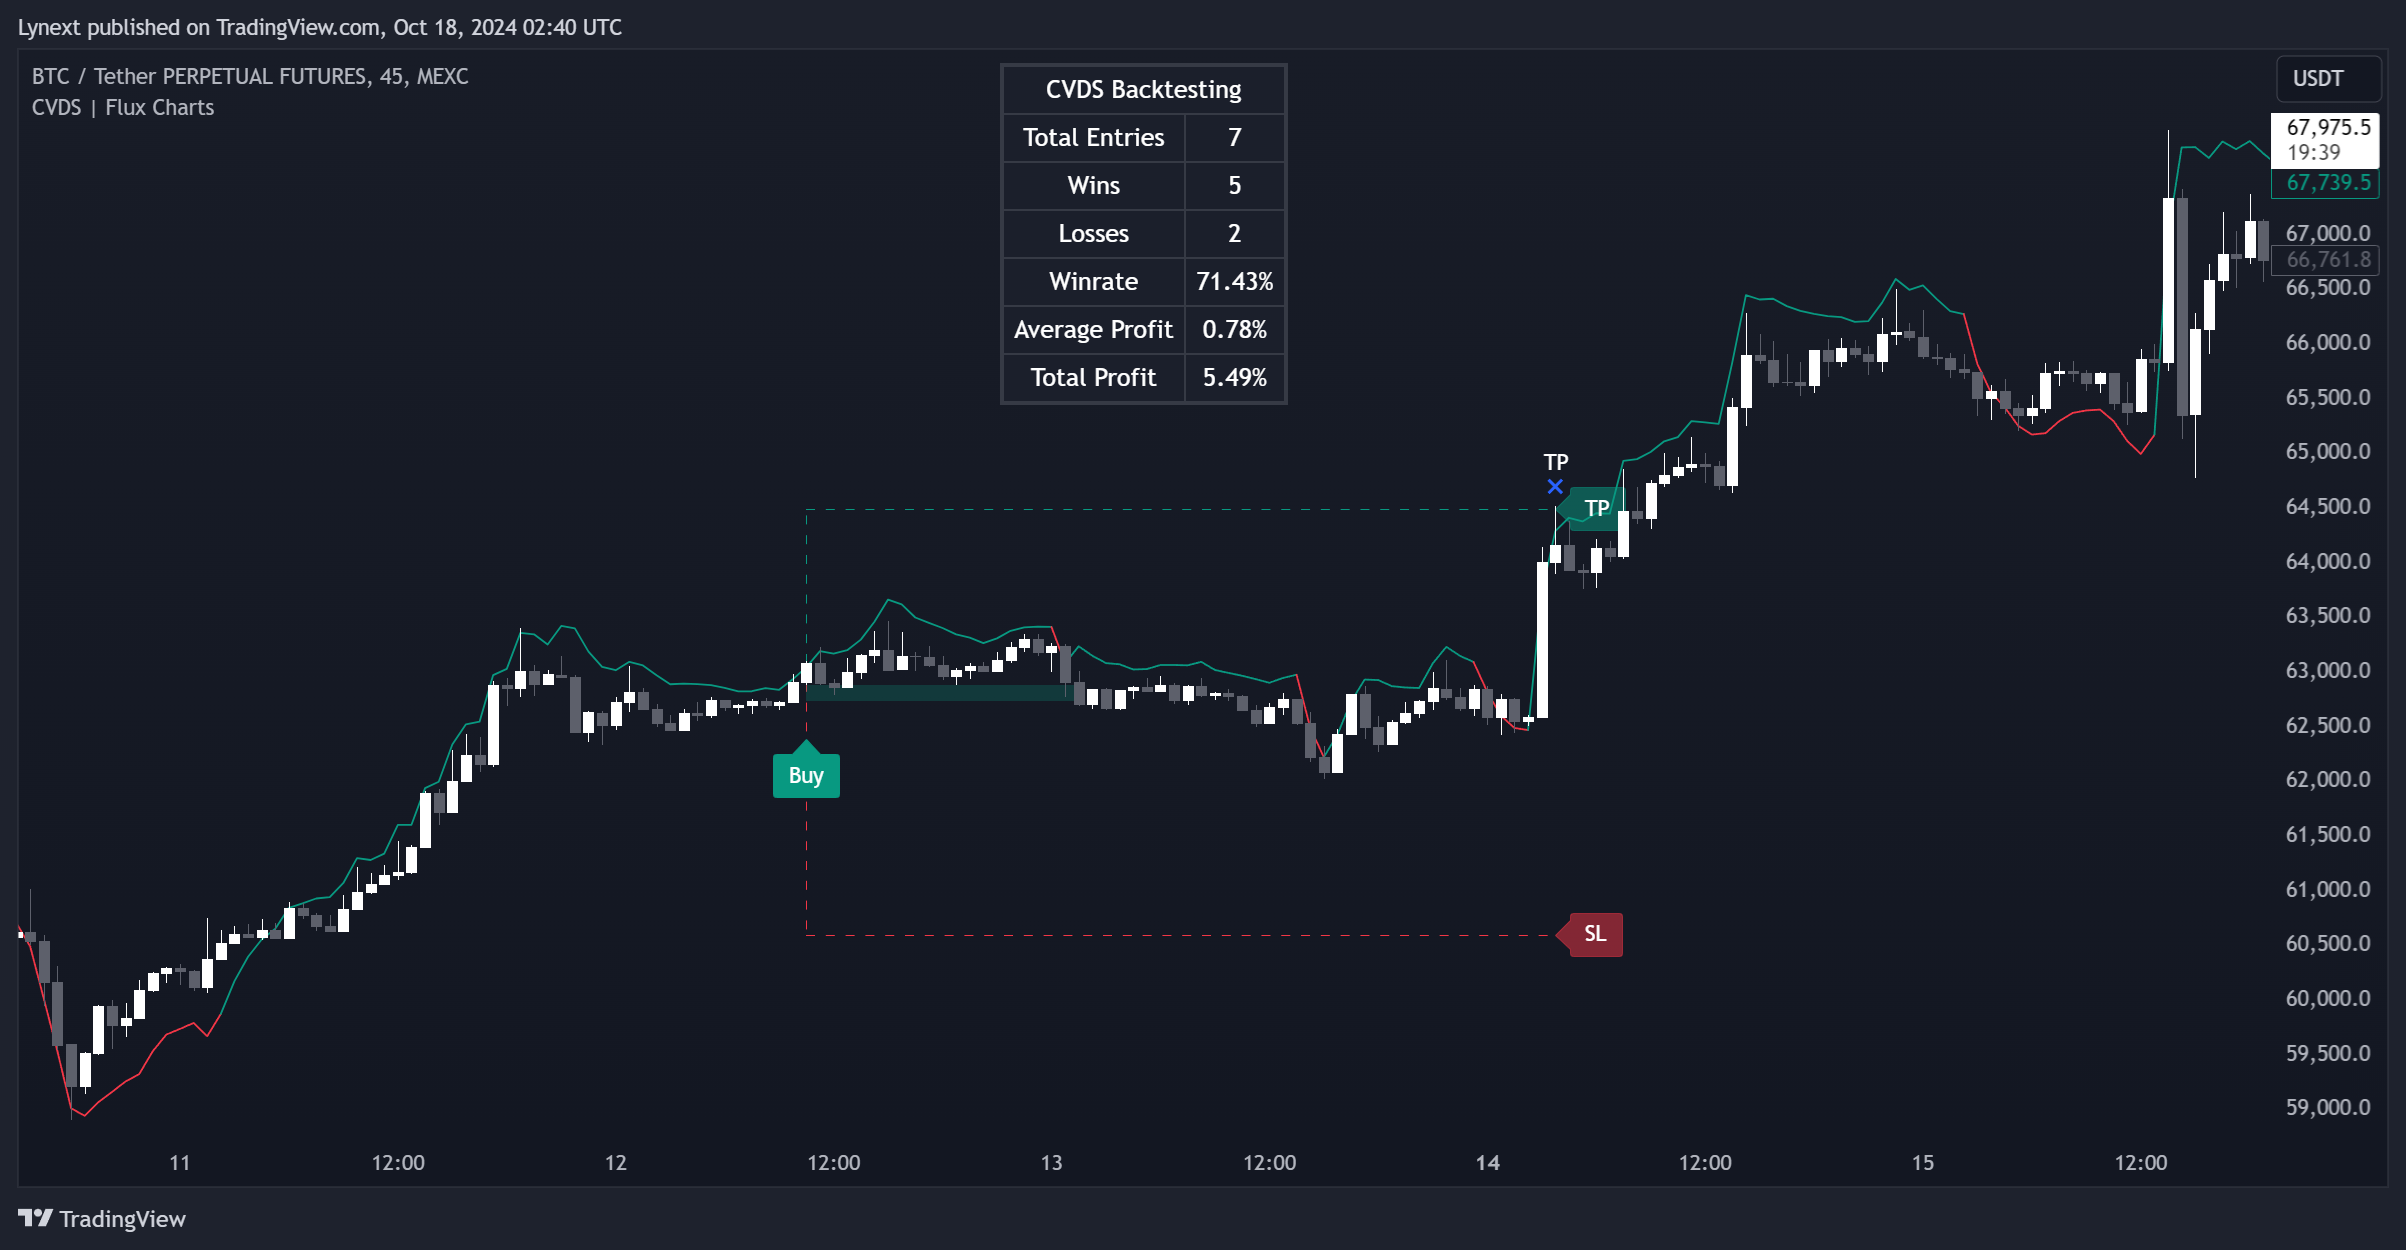This screenshot has height=1250, width=2406.
Task: Click the Total Profit value 5.49%
Action: 1235,377
